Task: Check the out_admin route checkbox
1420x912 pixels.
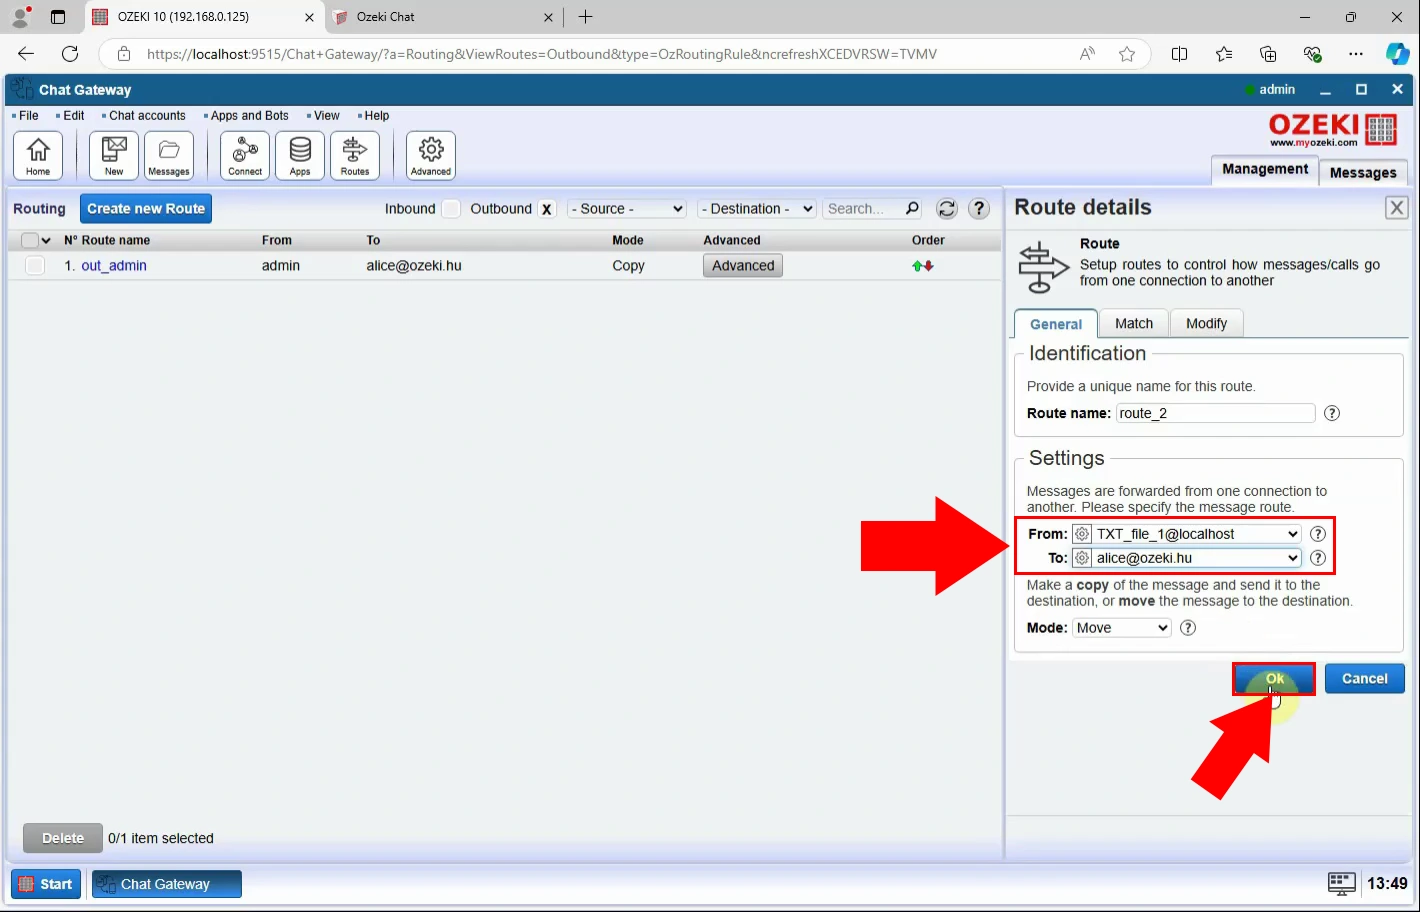Action: coord(35,265)
